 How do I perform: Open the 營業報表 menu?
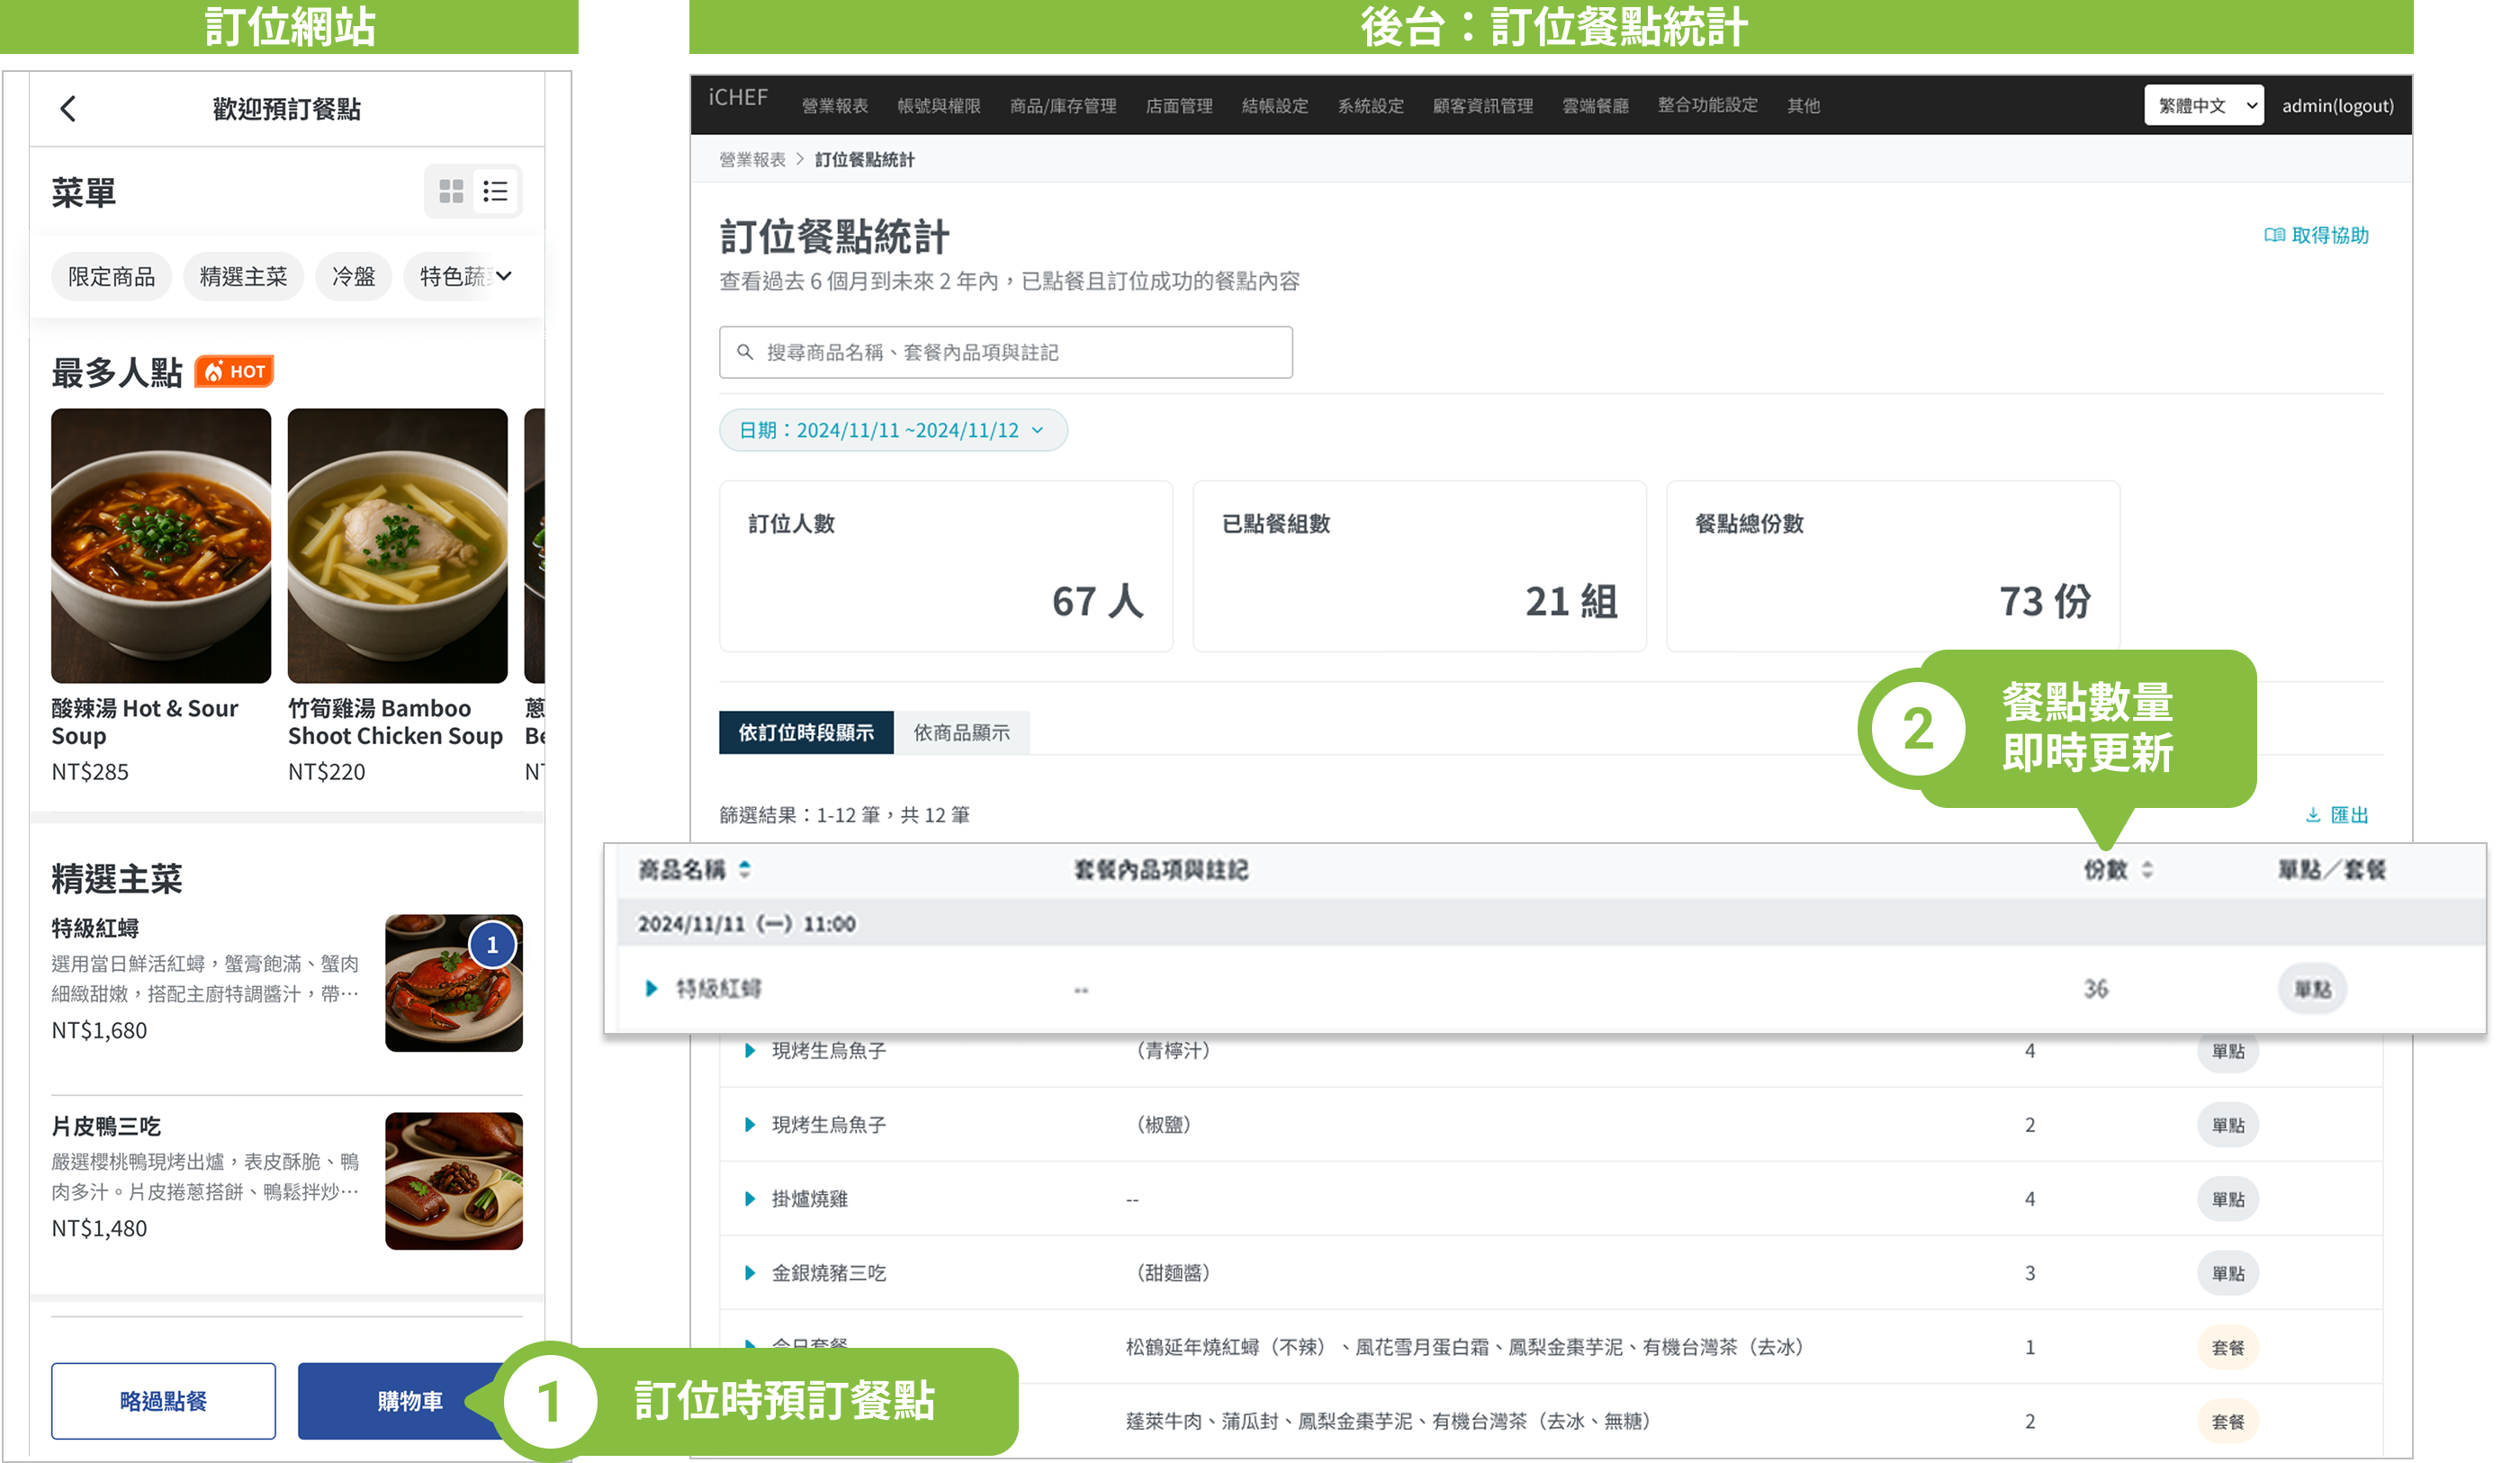[x=834, y=105]
